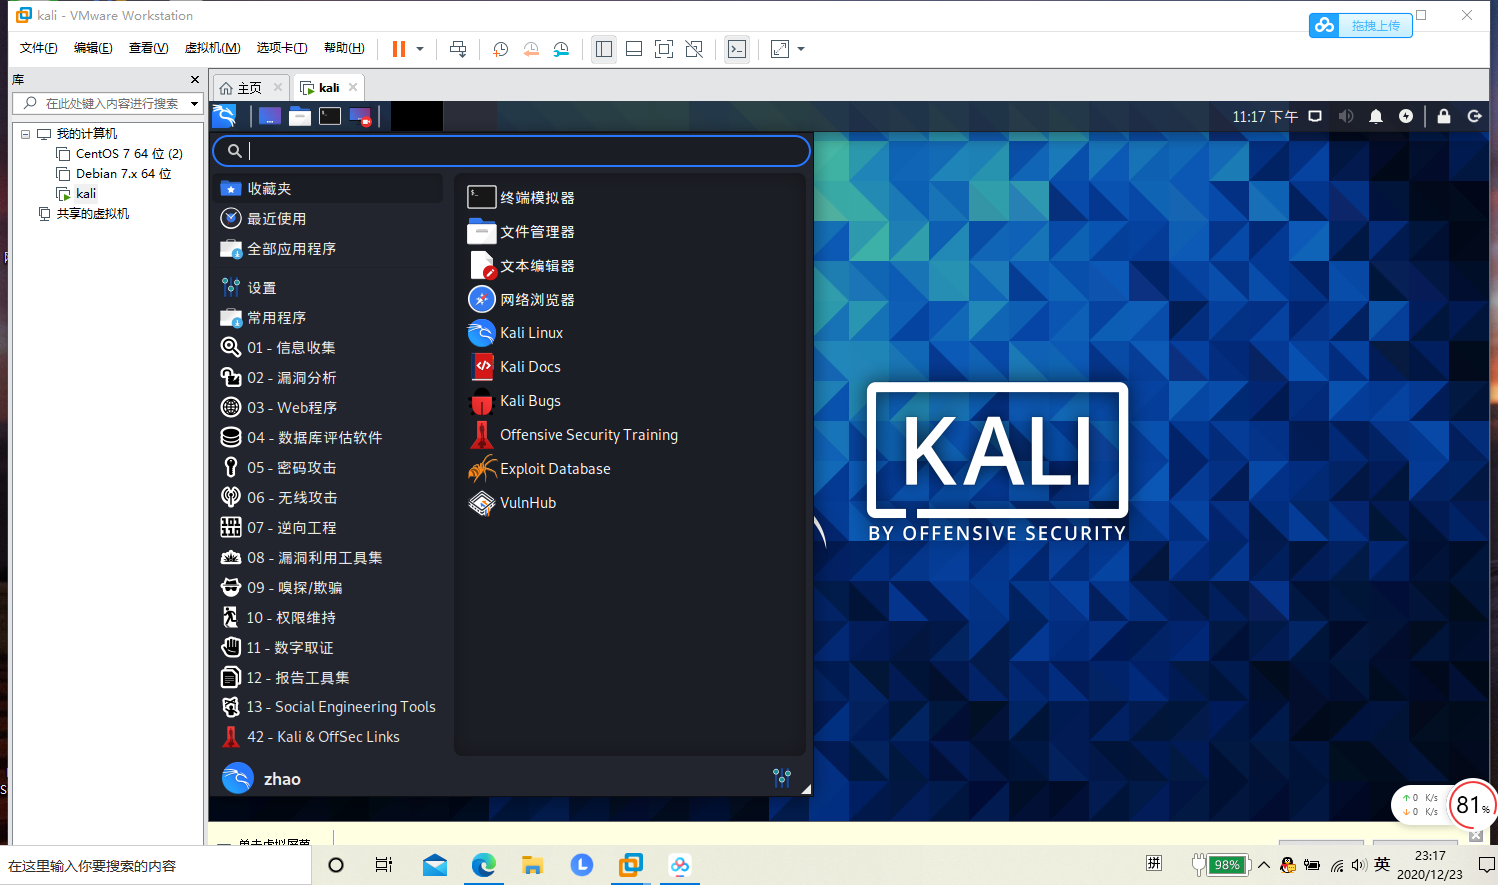Viewport: 1498px width, 885px height.
Task: Open 08 - 漏洞利用工具集 category
Action: pos(328,558)
